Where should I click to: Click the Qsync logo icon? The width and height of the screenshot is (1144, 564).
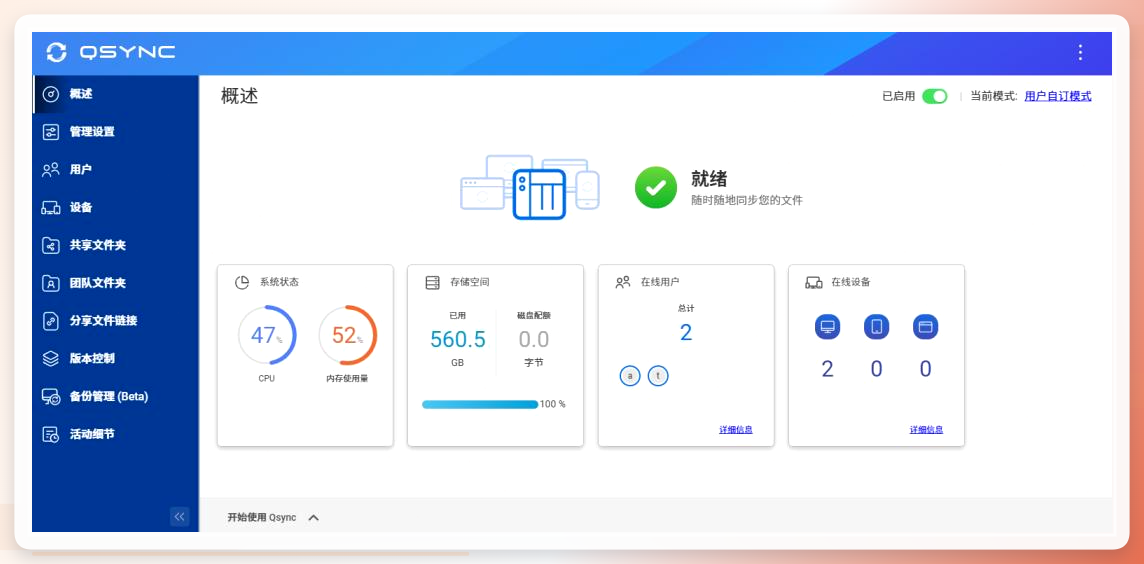[x=56, y=53]
